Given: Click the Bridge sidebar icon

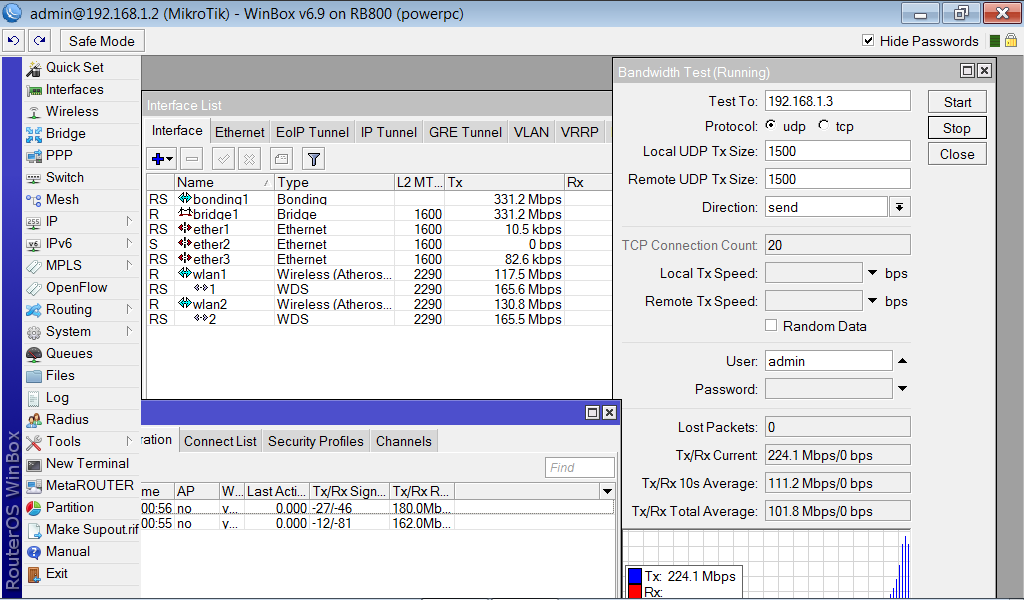Looking at the screenshot, I should click(x=33, y=134).
